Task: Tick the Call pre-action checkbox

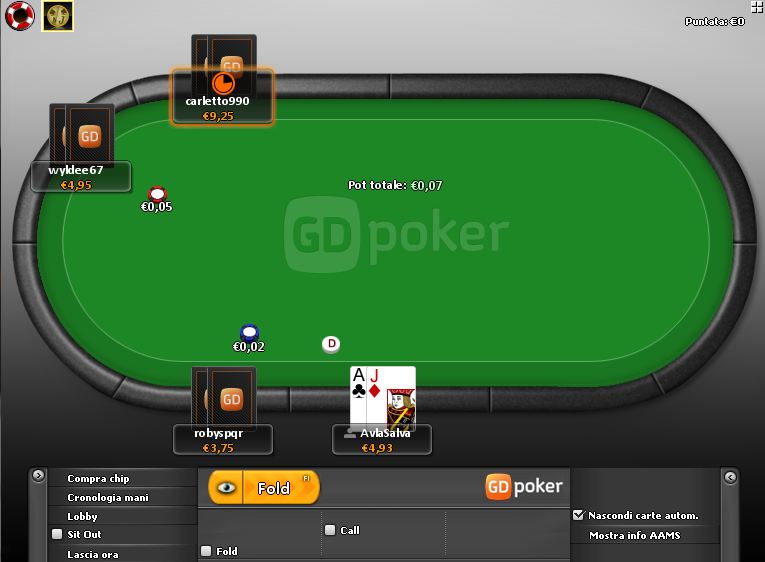Action: click(330, 530)
